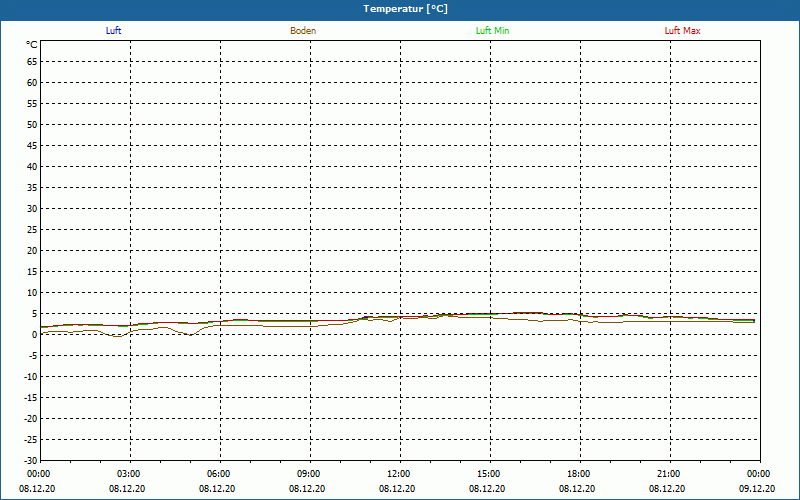Click the '03:00' time axis label
800x500 pixels.
click(128, 474)
